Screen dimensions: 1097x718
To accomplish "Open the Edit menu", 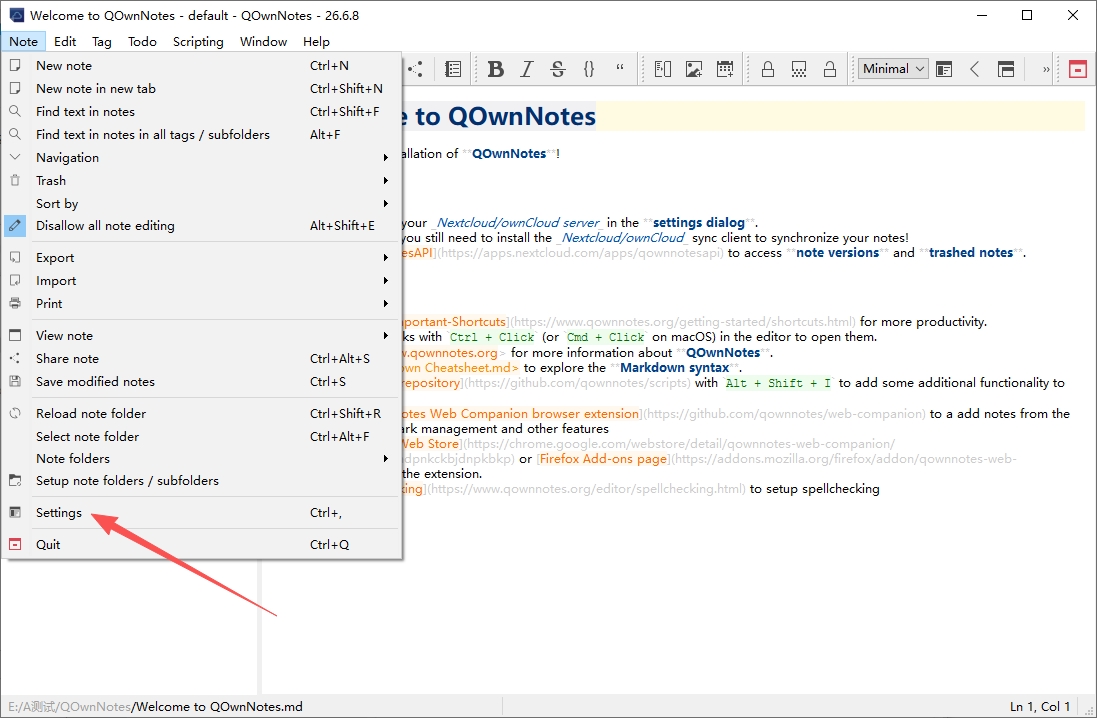I will tap(65, 41).
